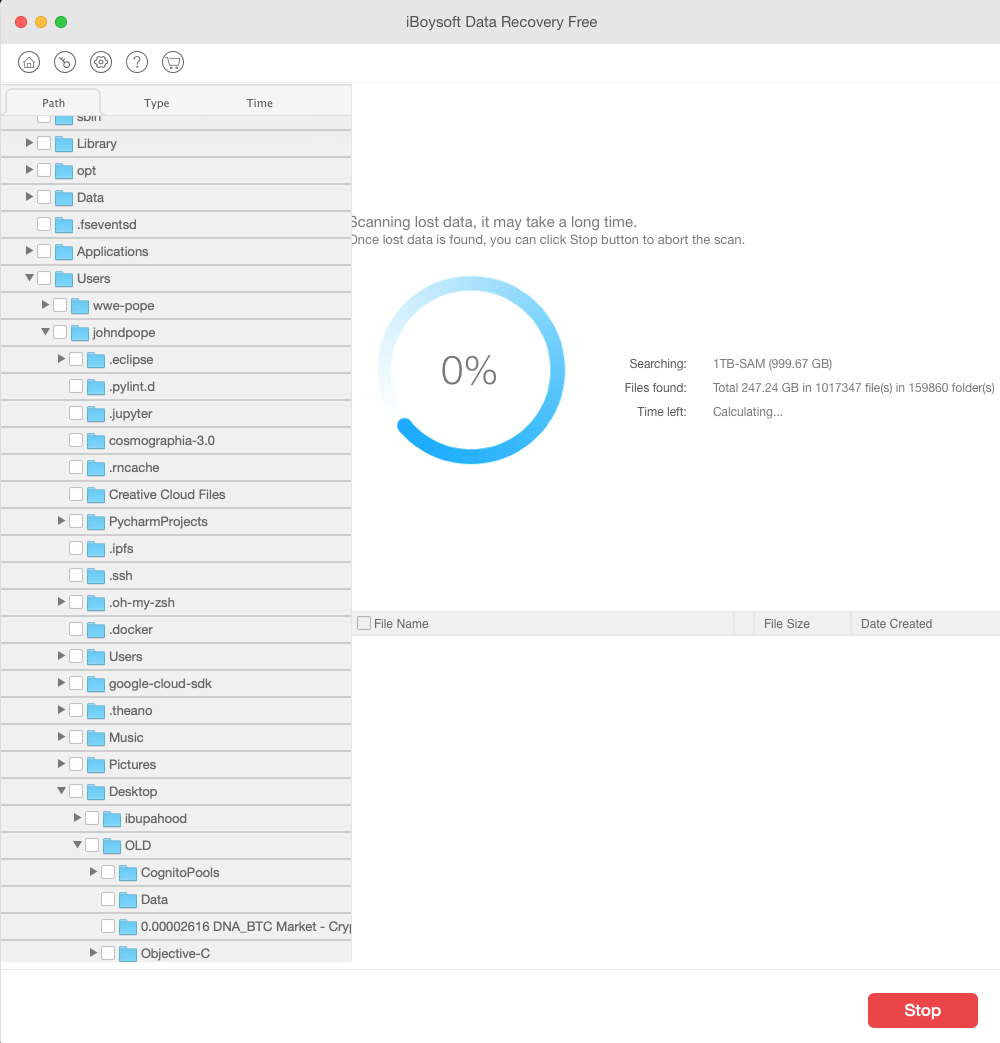This screenshot has width=1000, height=1043.
Task: Select the Time tab
Action: click(259, 102)
